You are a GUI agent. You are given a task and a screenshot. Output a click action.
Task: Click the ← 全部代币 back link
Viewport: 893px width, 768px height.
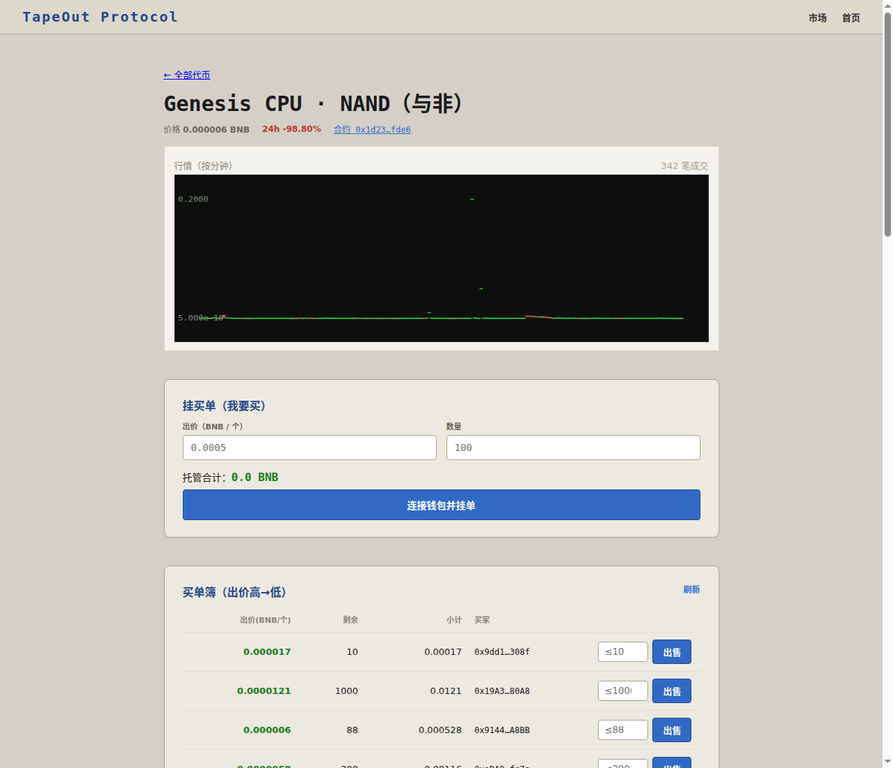[187, 75]
